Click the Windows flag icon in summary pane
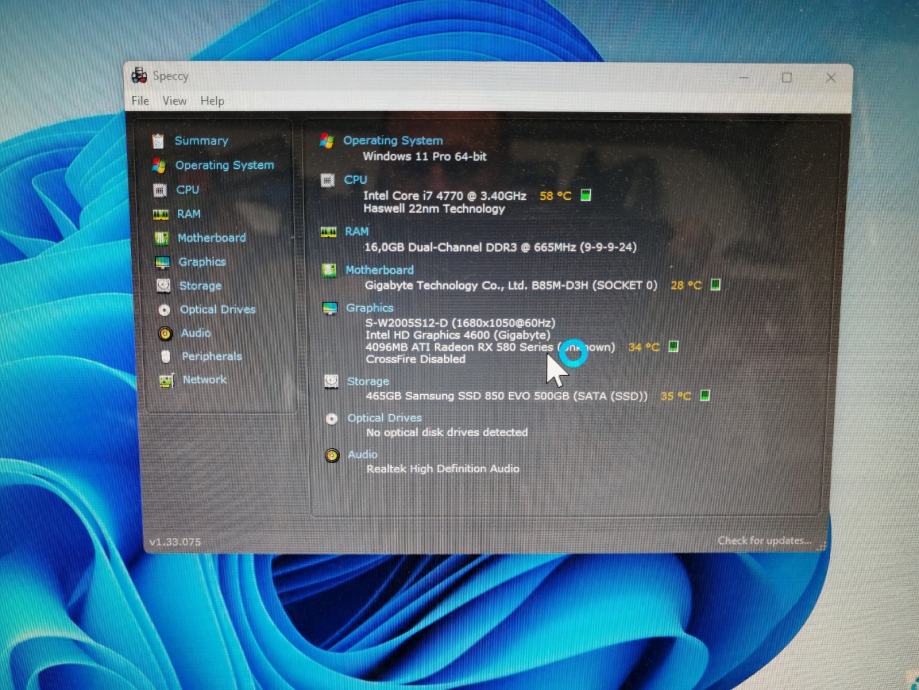This screenshot has width=919, height=690. click(x=326, y=141)
